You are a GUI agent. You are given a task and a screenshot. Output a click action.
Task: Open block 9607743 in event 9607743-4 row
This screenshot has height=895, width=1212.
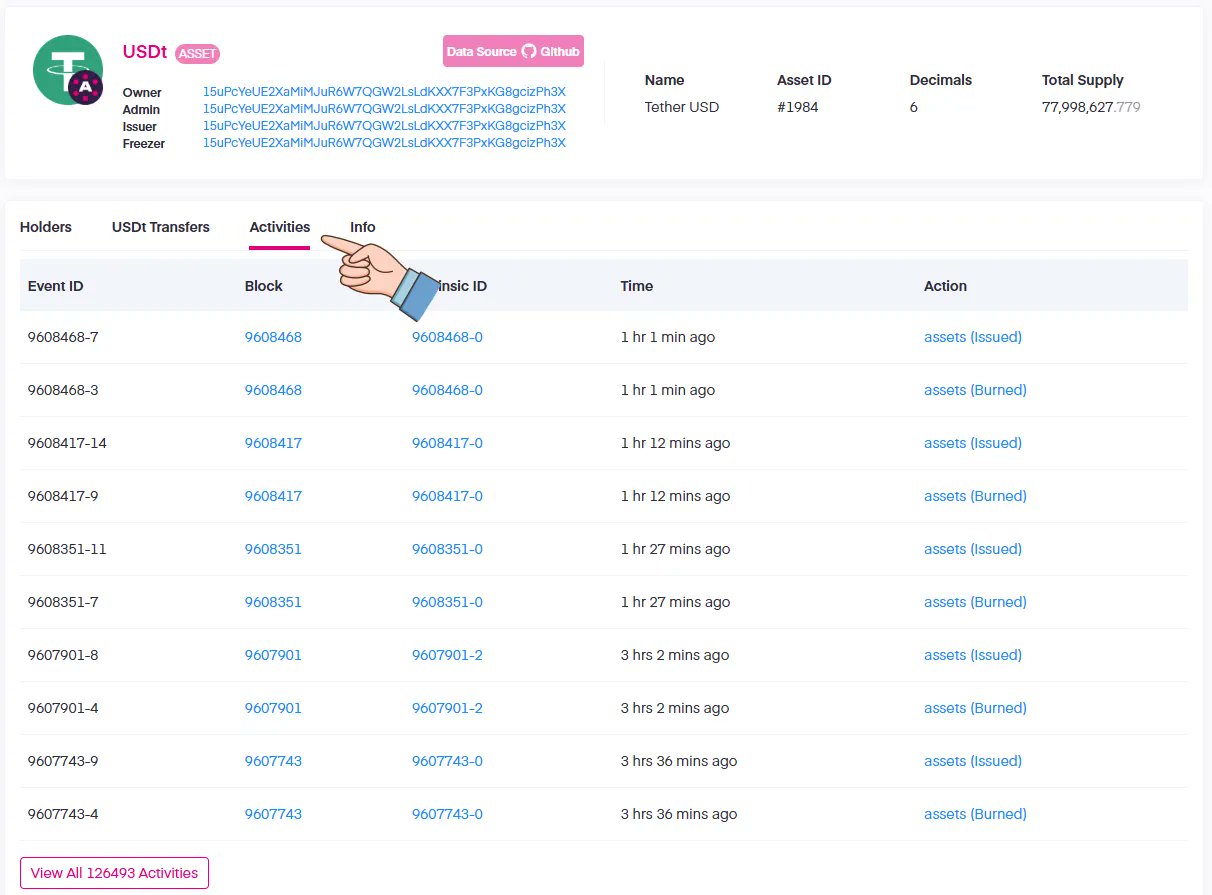click(x=273, y=814)
